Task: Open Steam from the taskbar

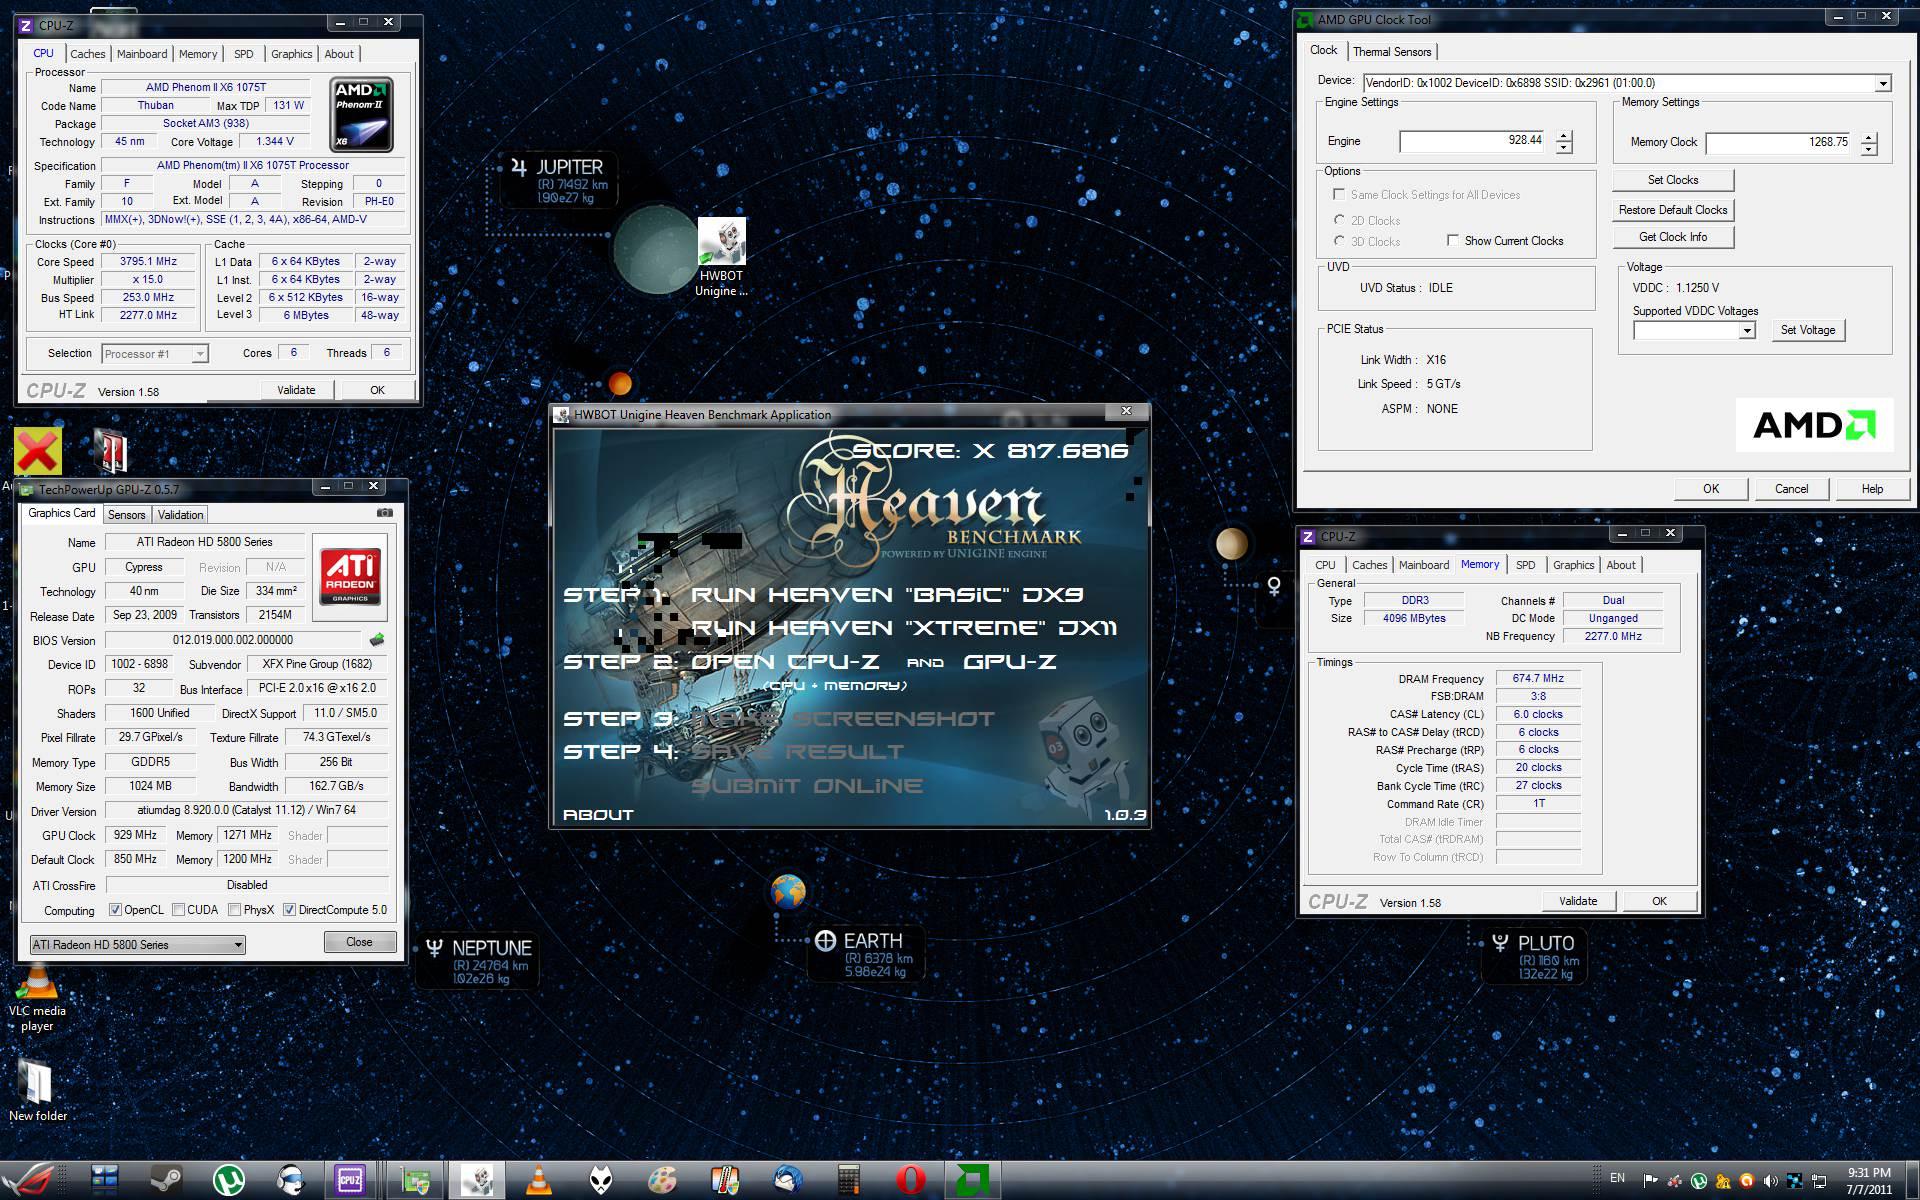Action: coord(167,1180)
